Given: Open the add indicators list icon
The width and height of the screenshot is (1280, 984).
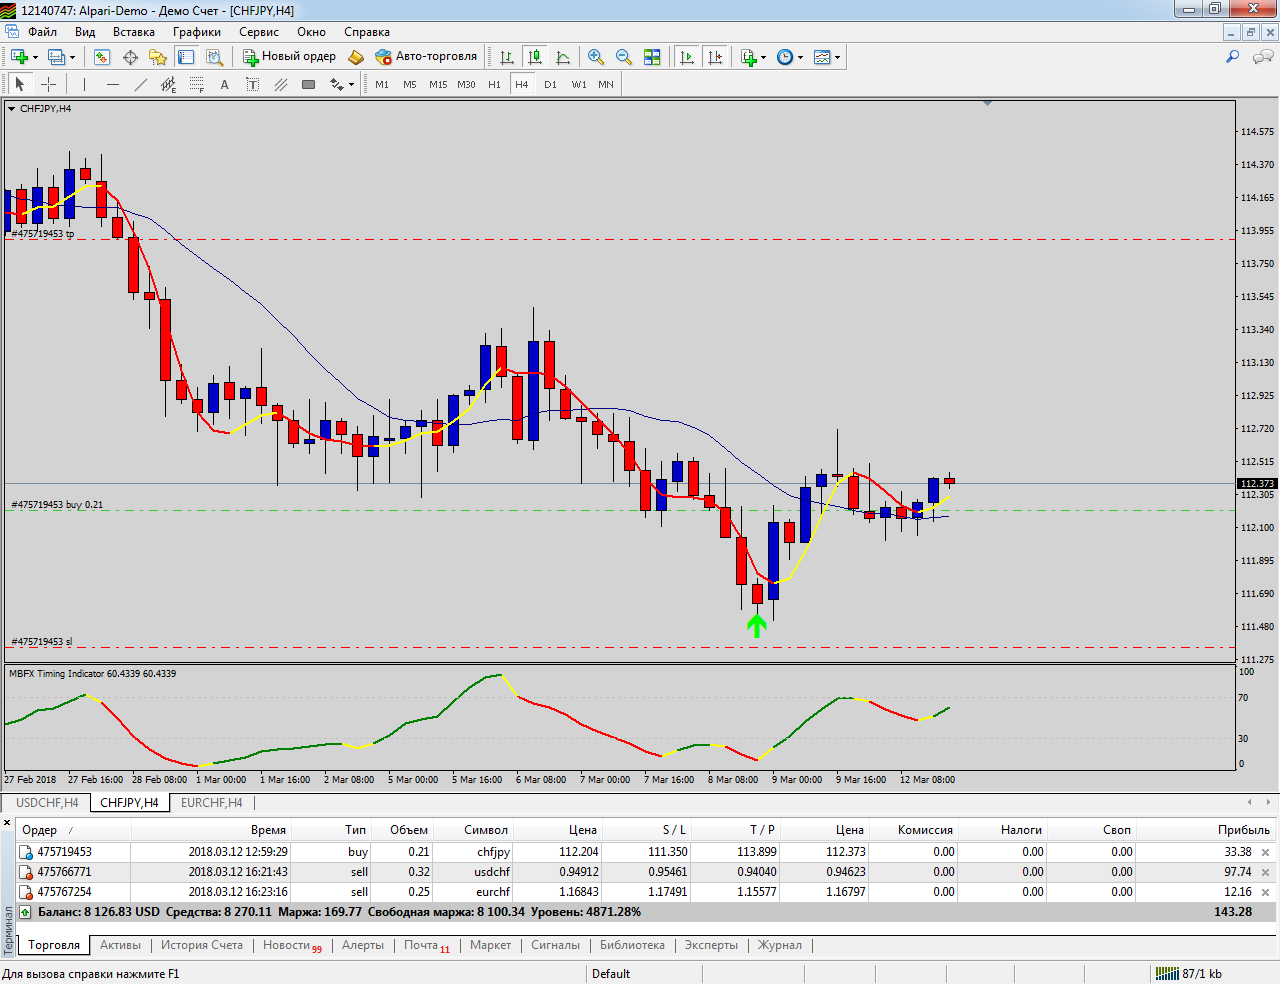Looking at the screenshot, I should coord(748,57).
